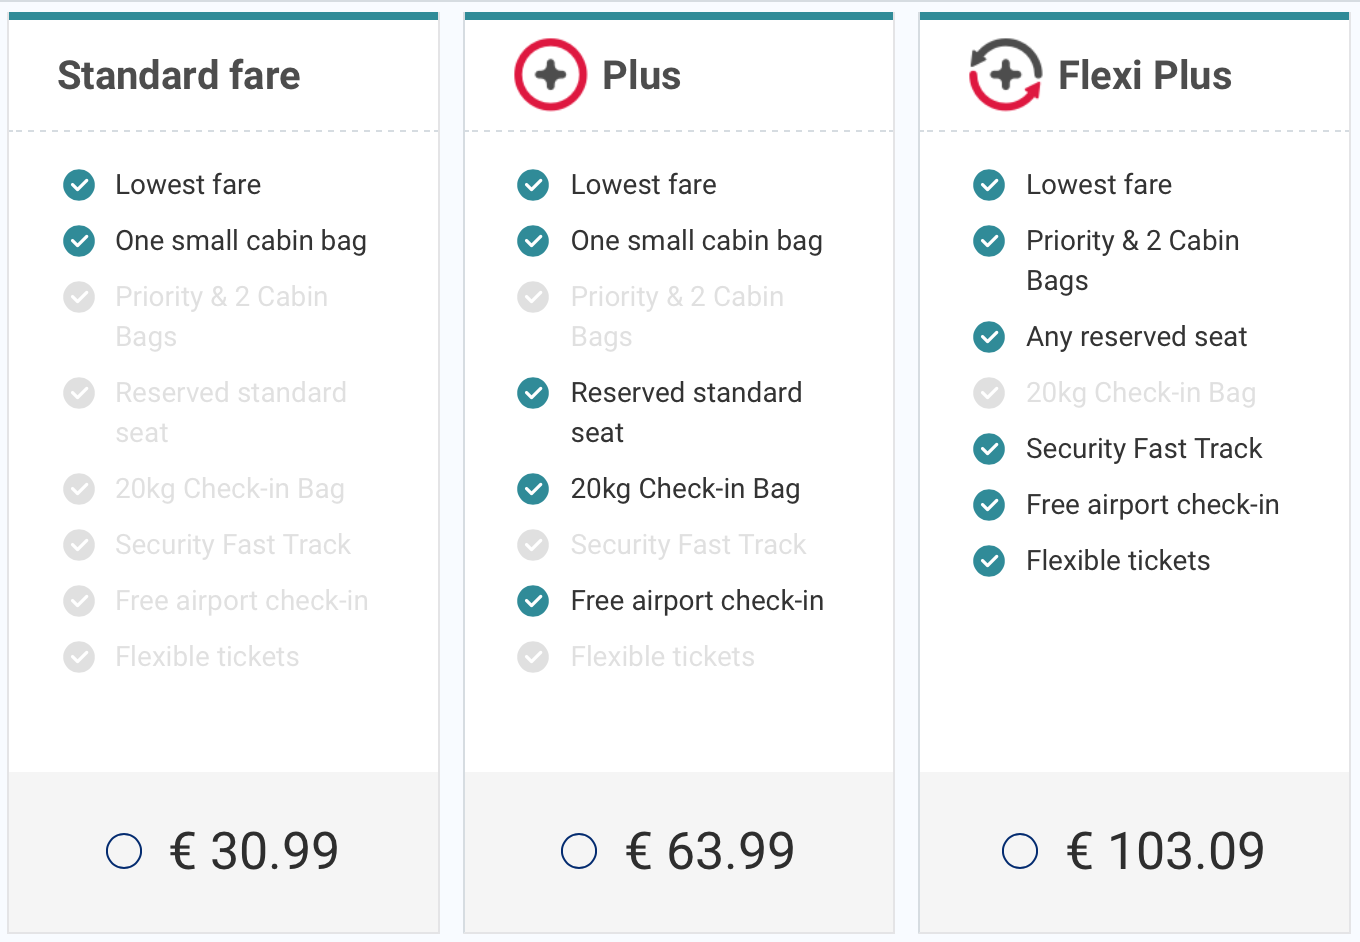Click the Flexi Plus heading text

[x=1145, y=76]
